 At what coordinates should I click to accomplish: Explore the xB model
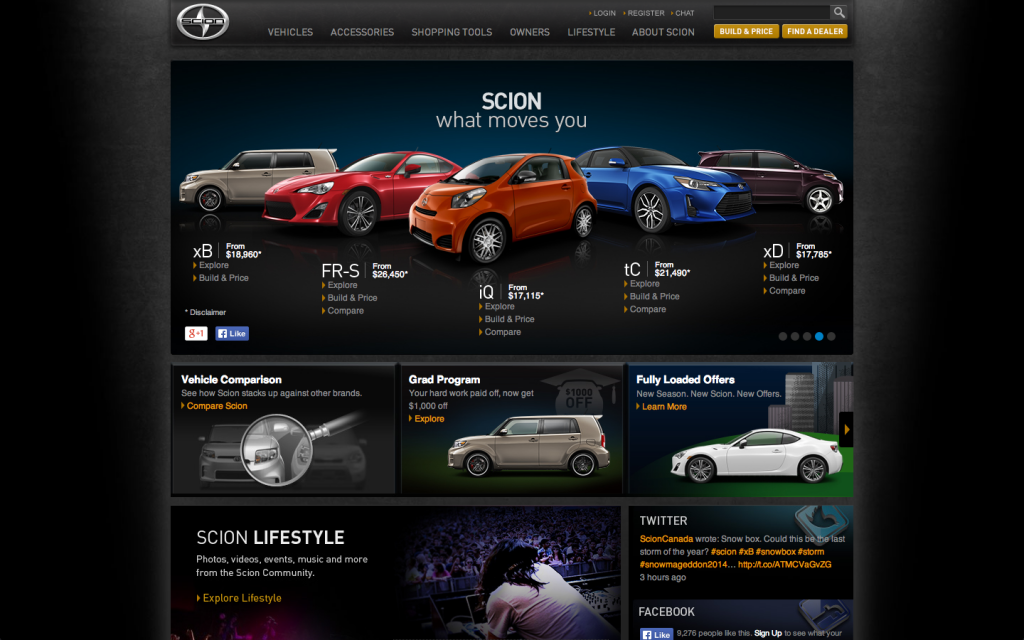(x=214, y=265)
